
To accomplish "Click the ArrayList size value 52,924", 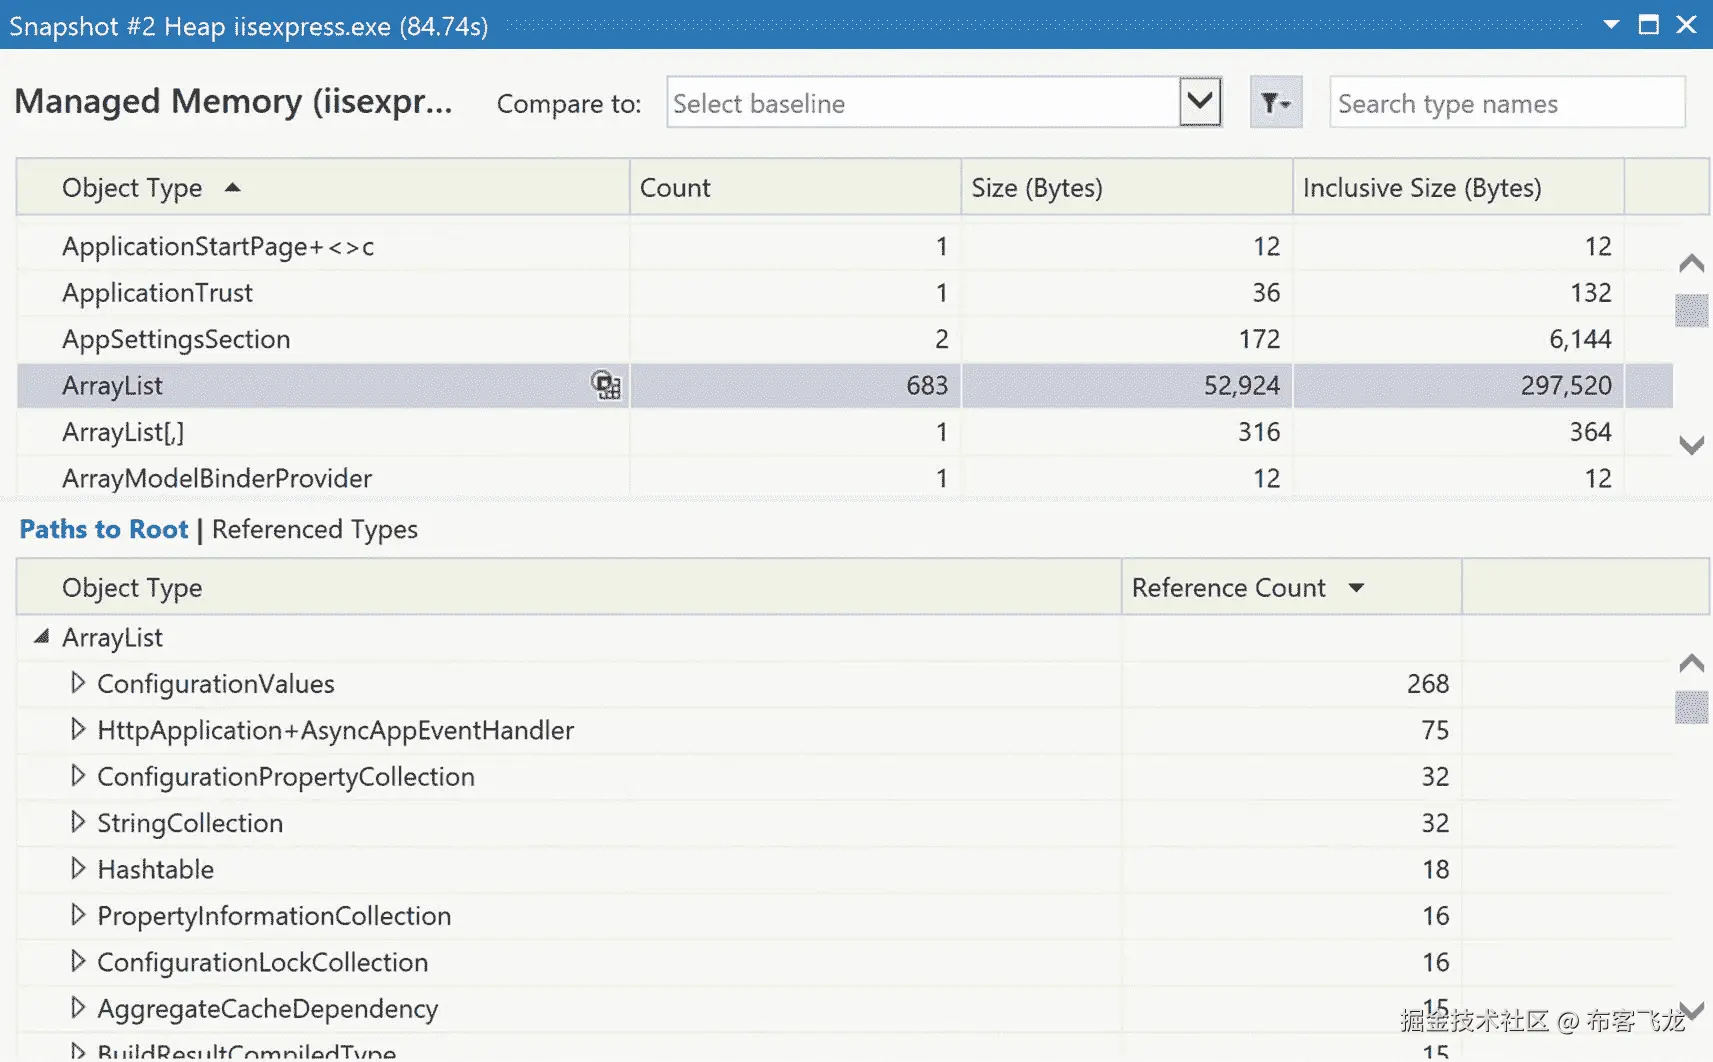I will (x=1241, y=385).
